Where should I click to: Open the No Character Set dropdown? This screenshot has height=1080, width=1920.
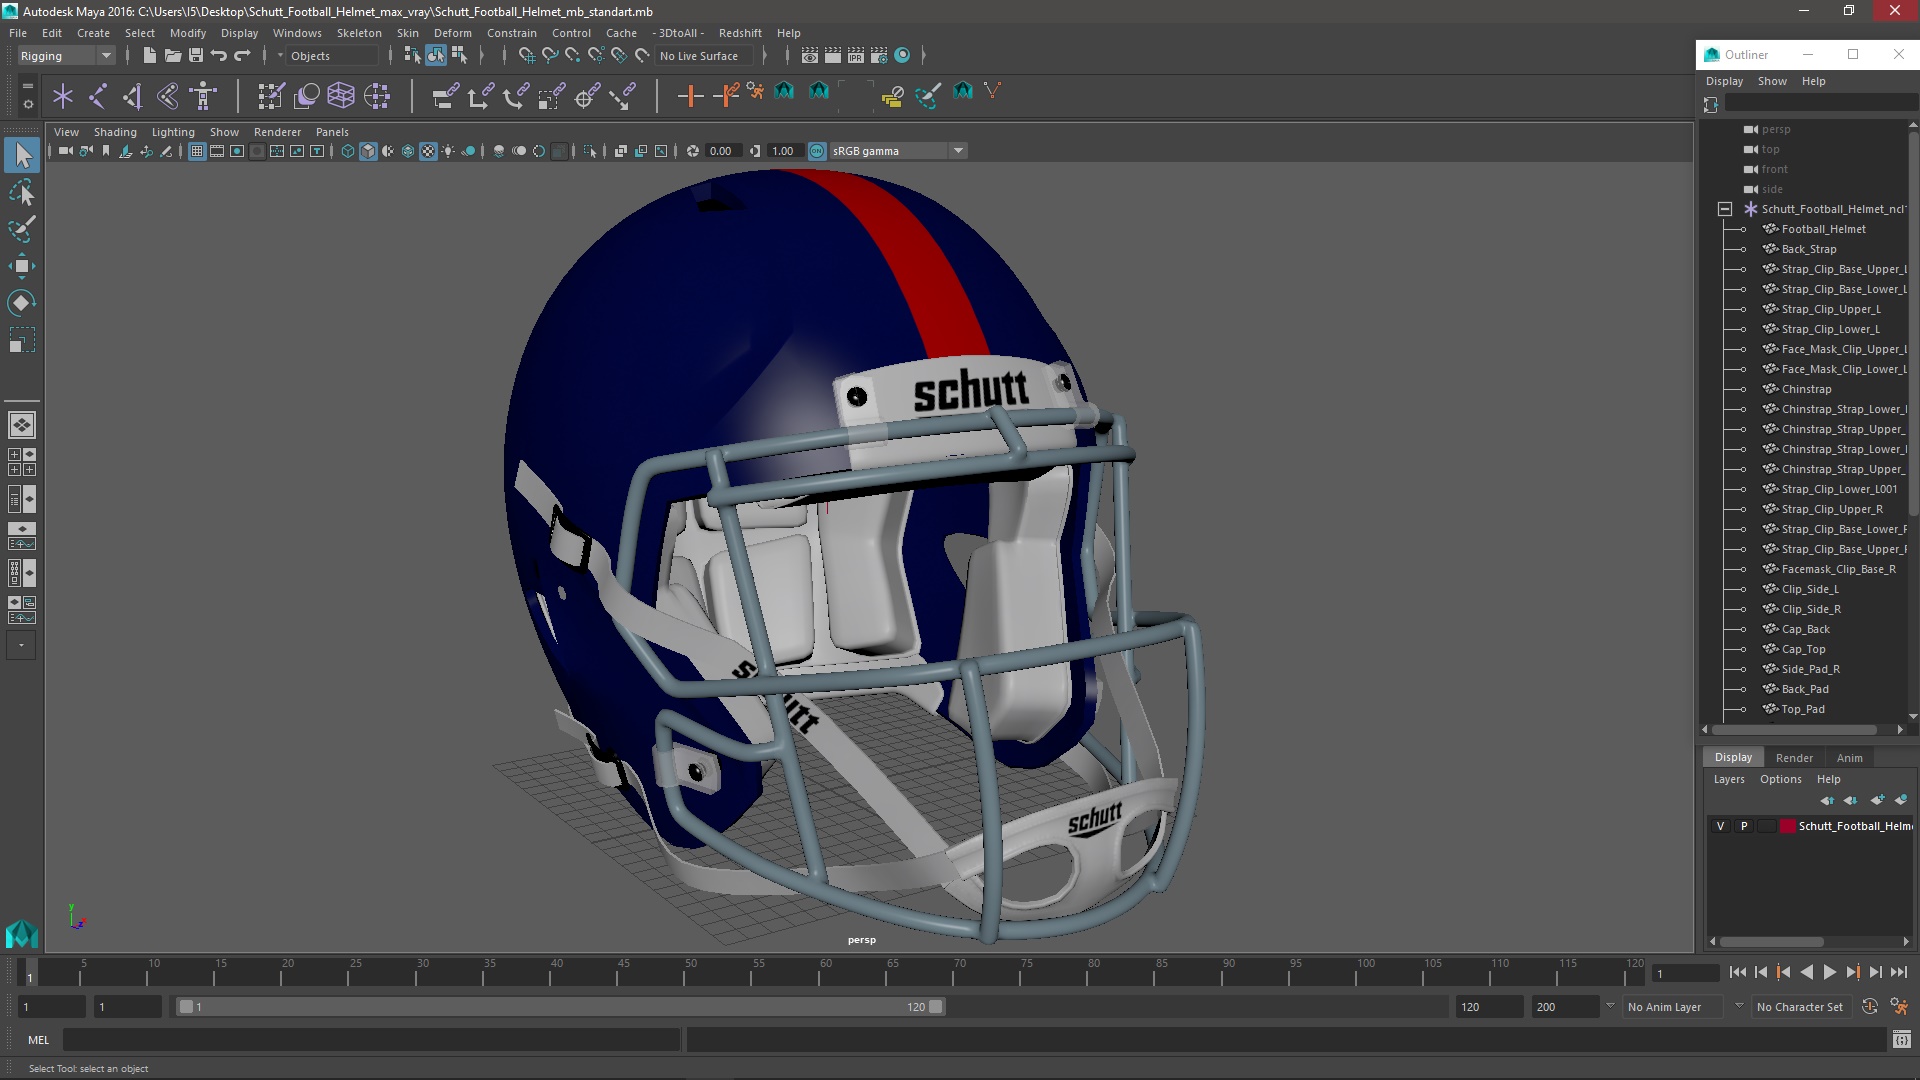[1800, 1007]
